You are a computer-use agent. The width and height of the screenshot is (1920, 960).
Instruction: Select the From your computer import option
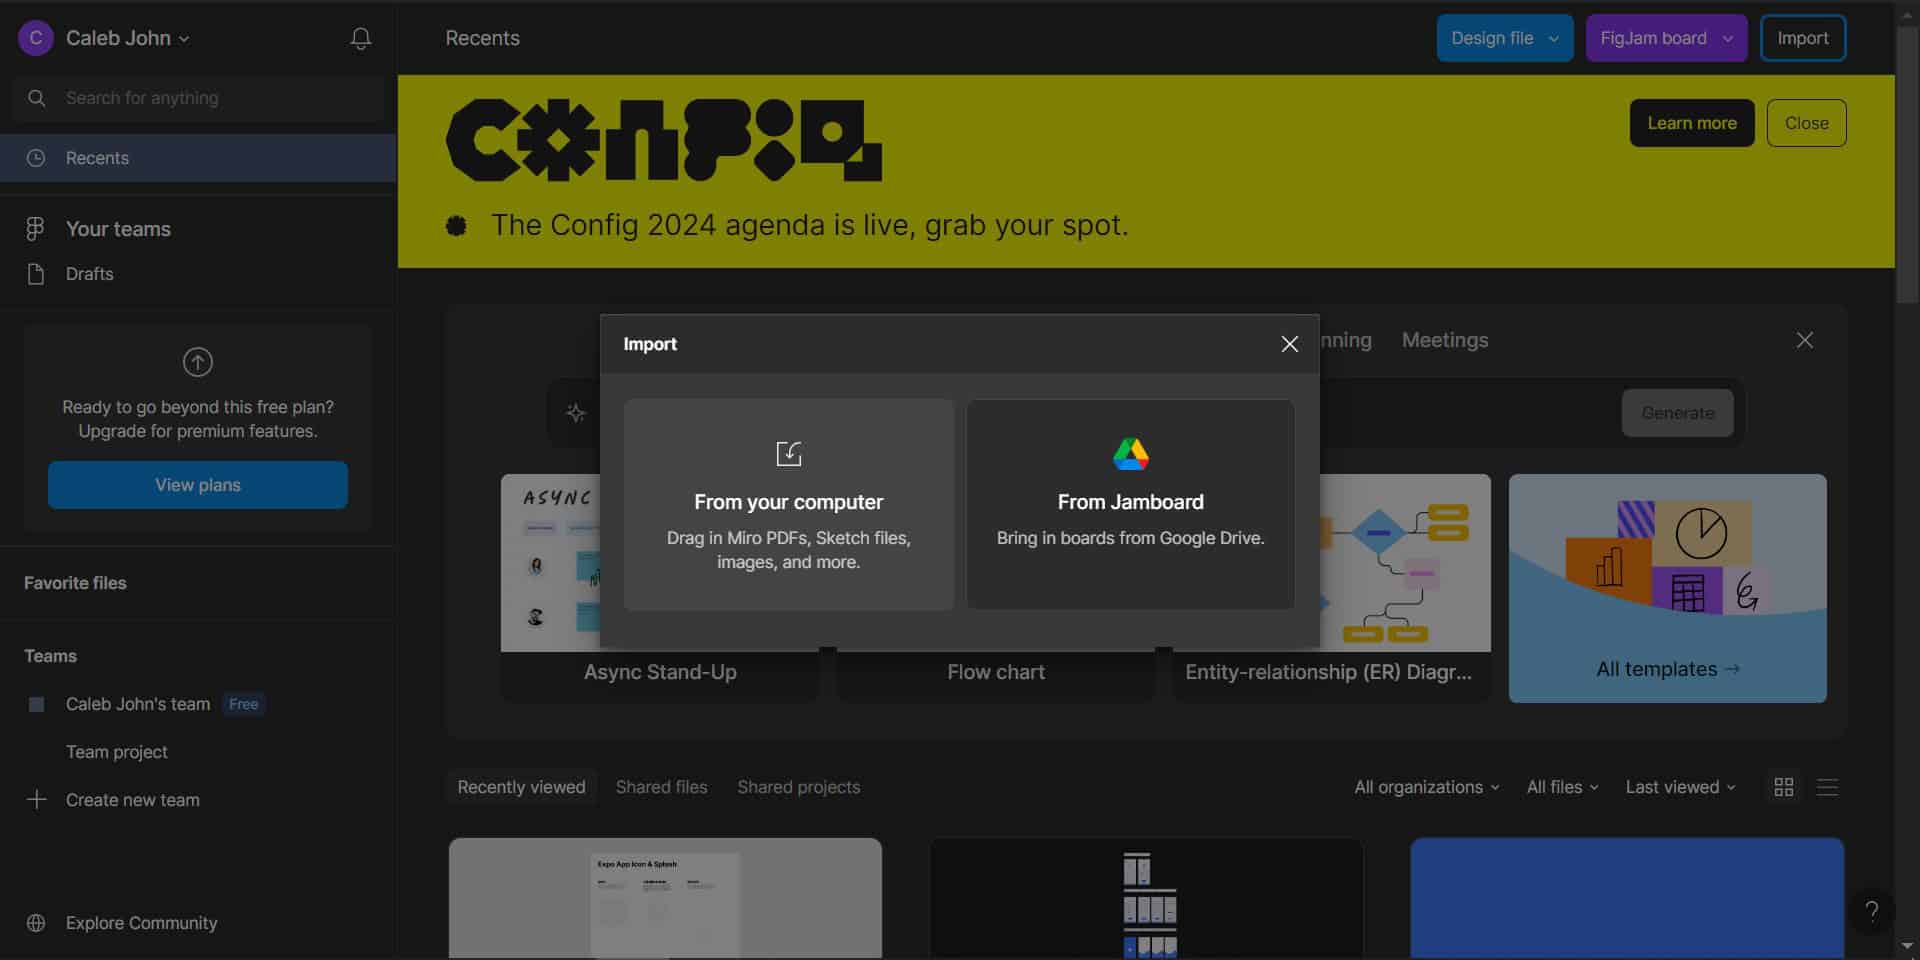pyautogui.click(x=788, y=505)
